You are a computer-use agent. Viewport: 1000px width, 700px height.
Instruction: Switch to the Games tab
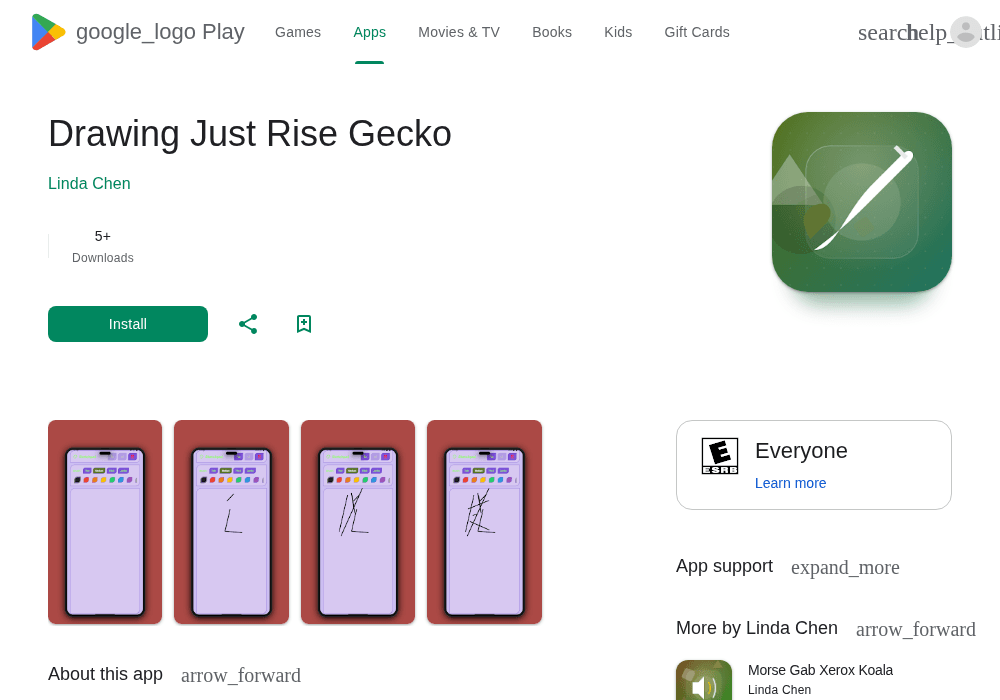click(x=298, y=32)
